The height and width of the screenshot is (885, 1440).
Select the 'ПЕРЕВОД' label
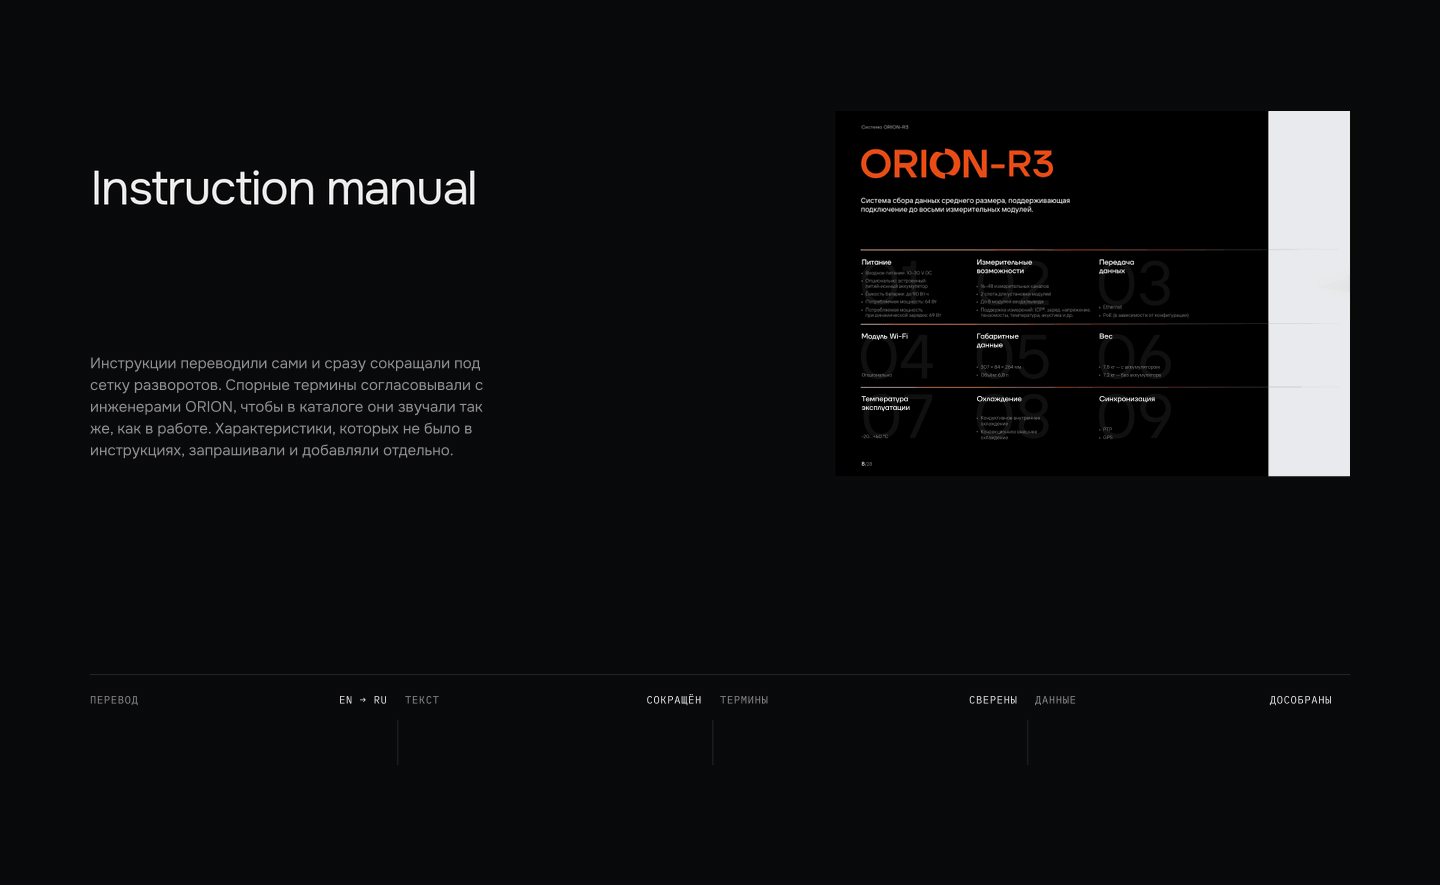tap(114, 700)
